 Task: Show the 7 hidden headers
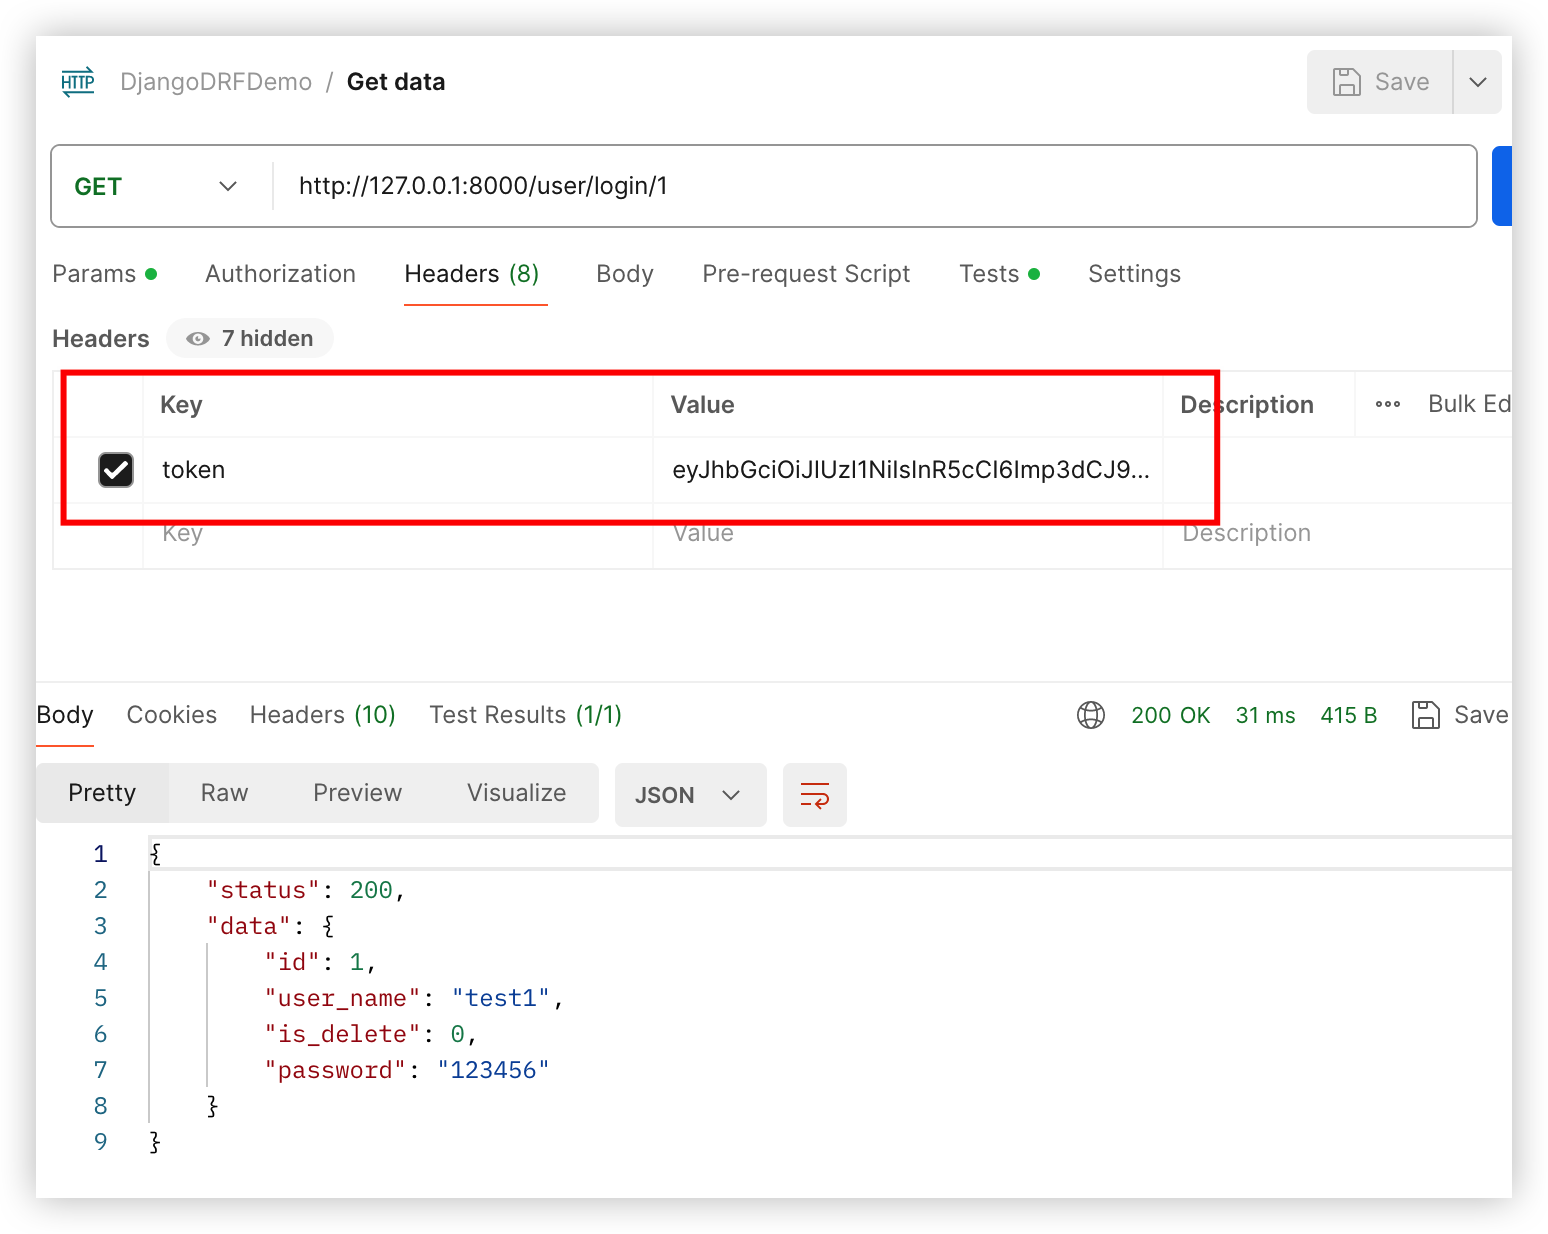(250, 339)
